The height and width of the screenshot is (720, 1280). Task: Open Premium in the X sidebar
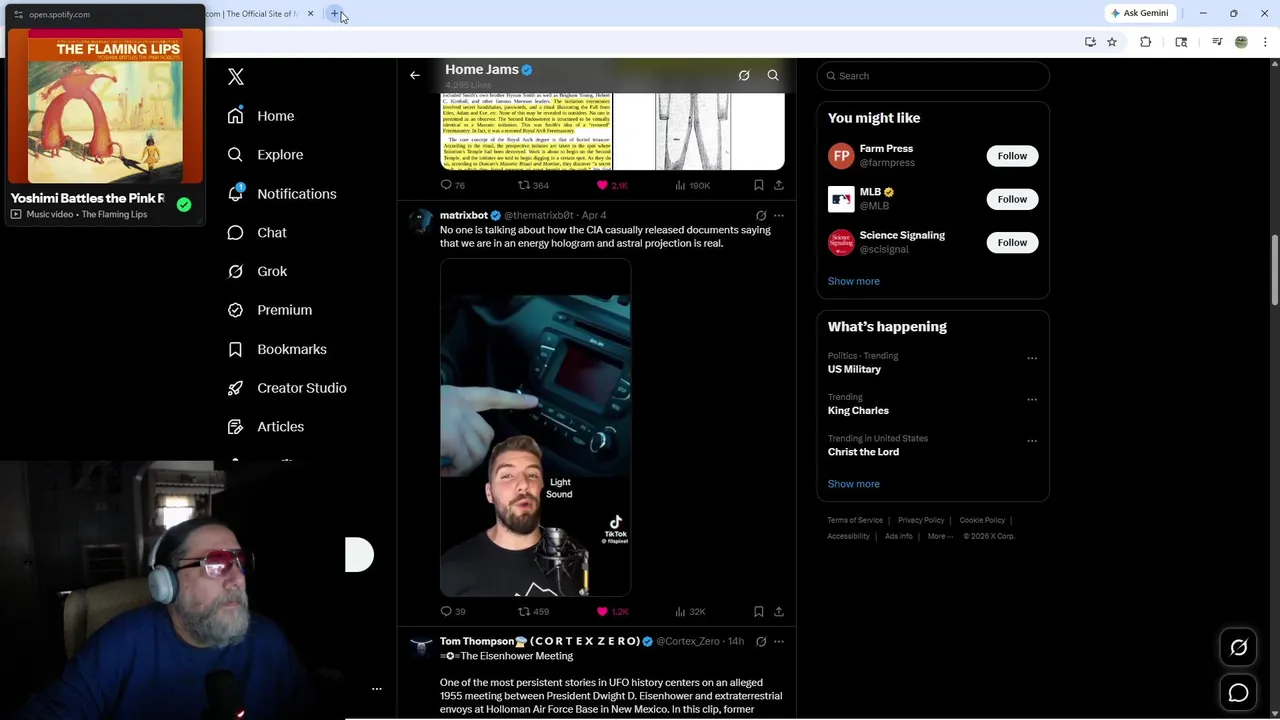click(270, 310)
